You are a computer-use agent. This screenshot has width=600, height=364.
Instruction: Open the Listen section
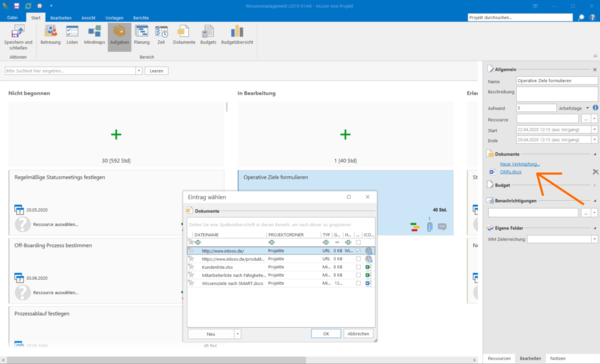[72, 35]
